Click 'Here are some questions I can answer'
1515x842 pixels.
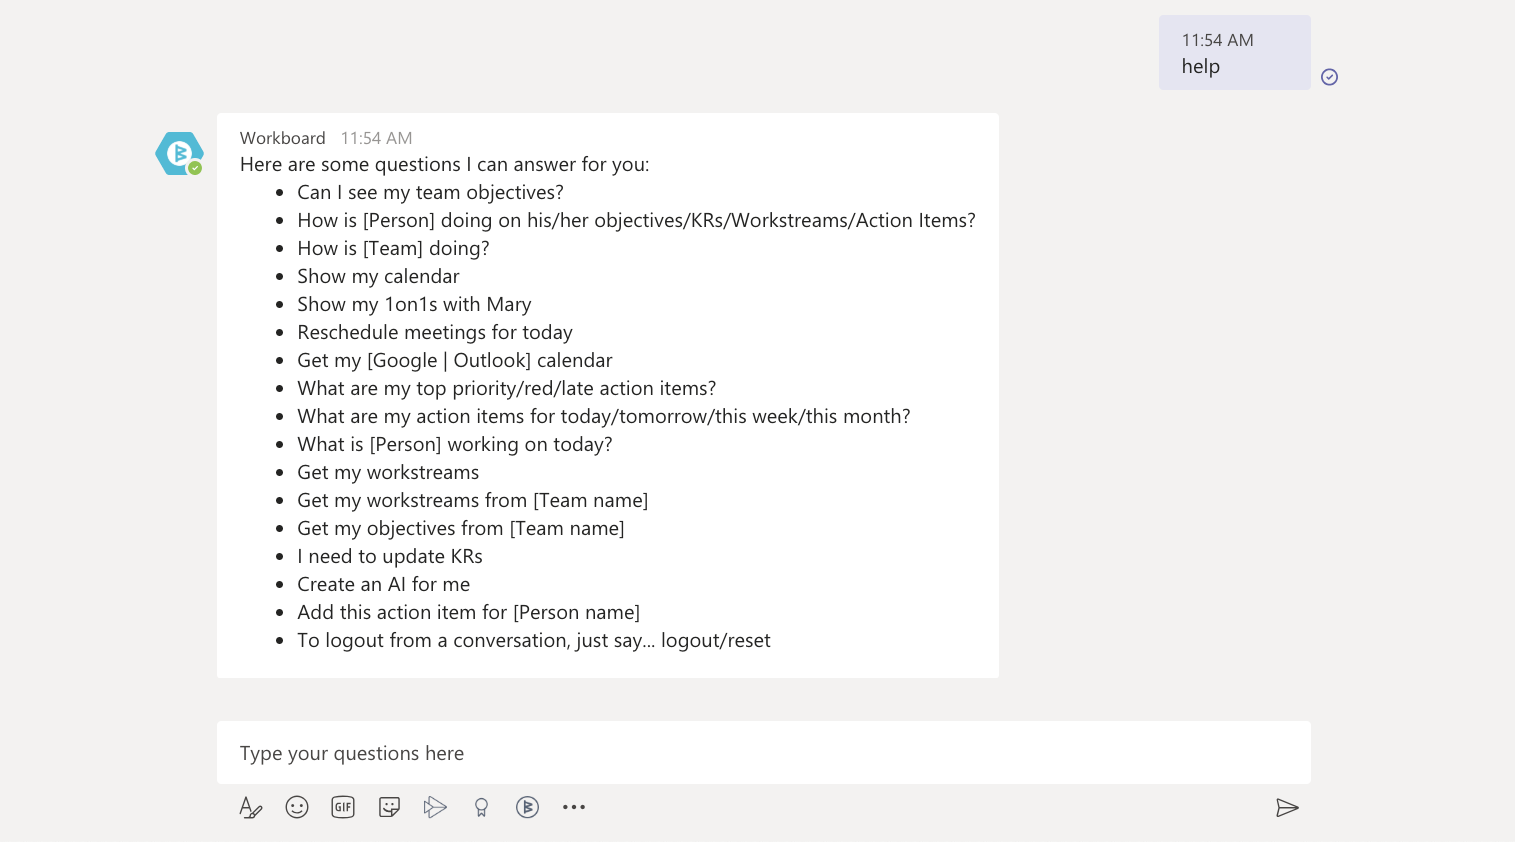[444, 165]
